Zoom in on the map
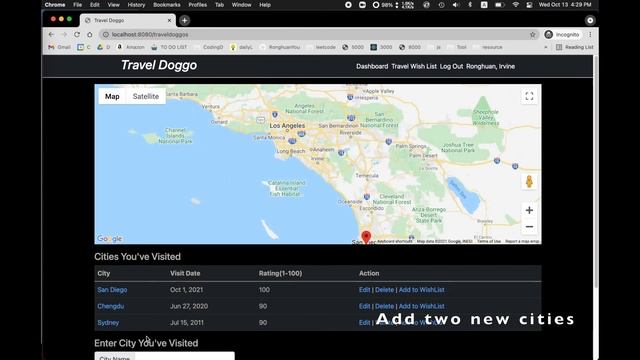 point(529,210)
